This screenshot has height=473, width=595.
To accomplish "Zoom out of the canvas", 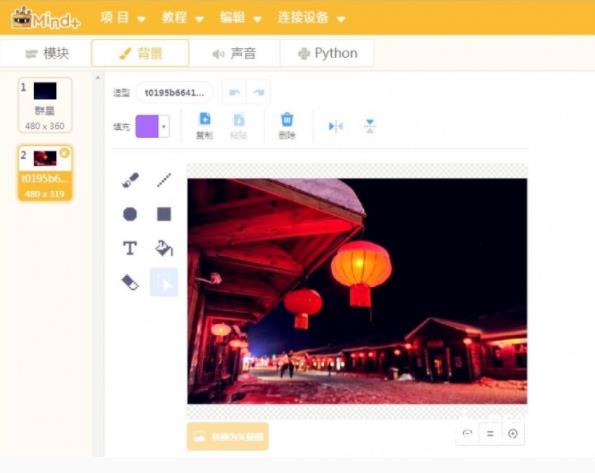I will click(467, 433).
